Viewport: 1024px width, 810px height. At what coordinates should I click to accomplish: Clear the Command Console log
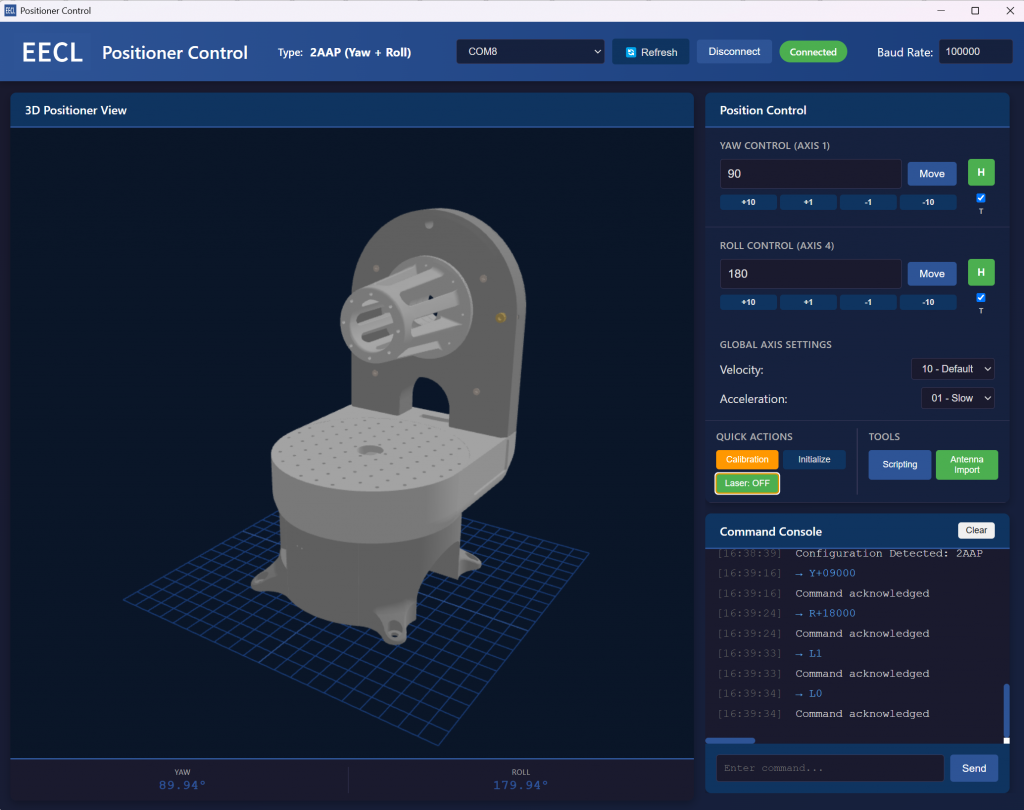pyautogui.click(x=976, y=531)
